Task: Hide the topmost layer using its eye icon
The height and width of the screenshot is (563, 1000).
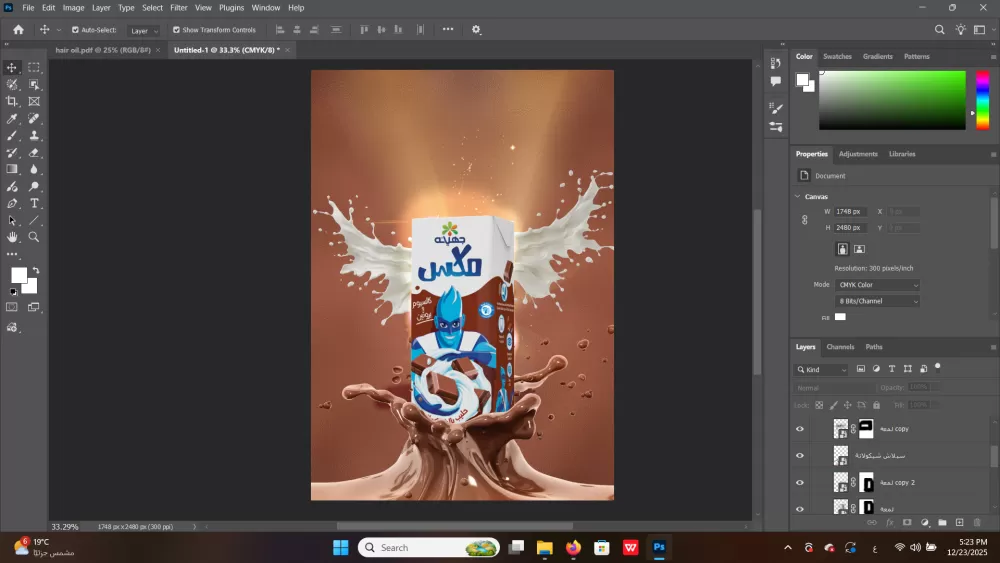Action: (x=799, y=429)
